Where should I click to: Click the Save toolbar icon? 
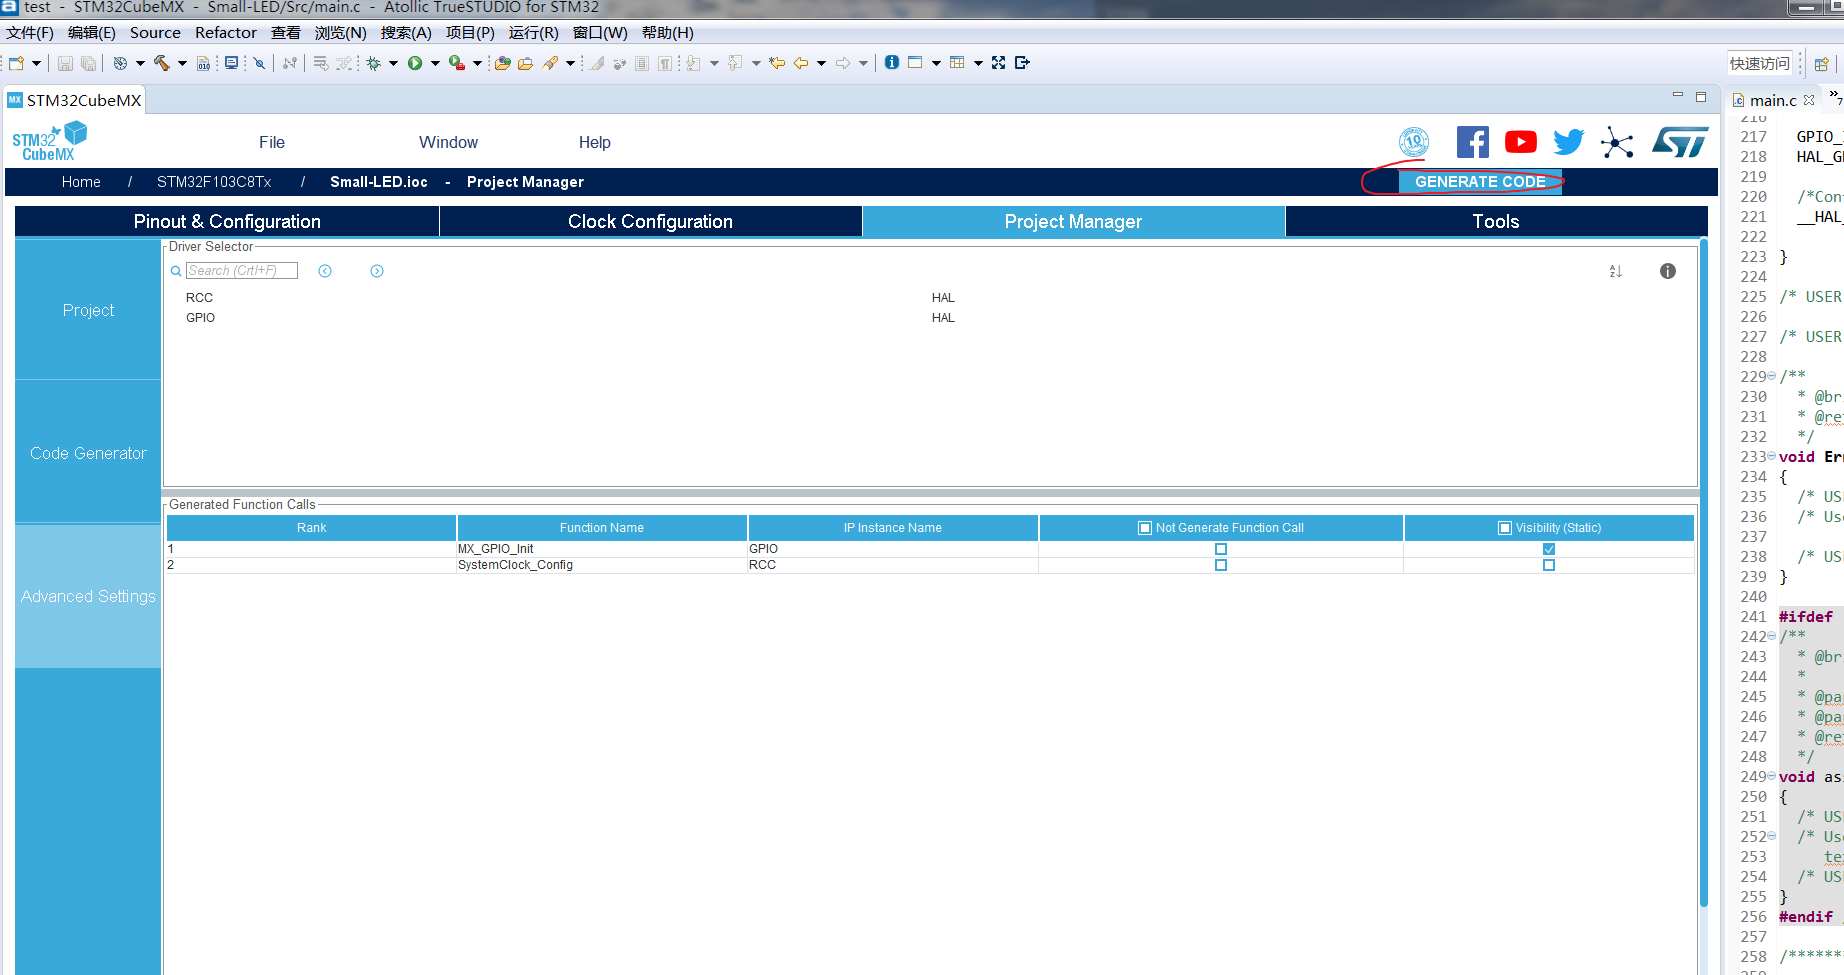pyautogui.click(x=65, y=63)
